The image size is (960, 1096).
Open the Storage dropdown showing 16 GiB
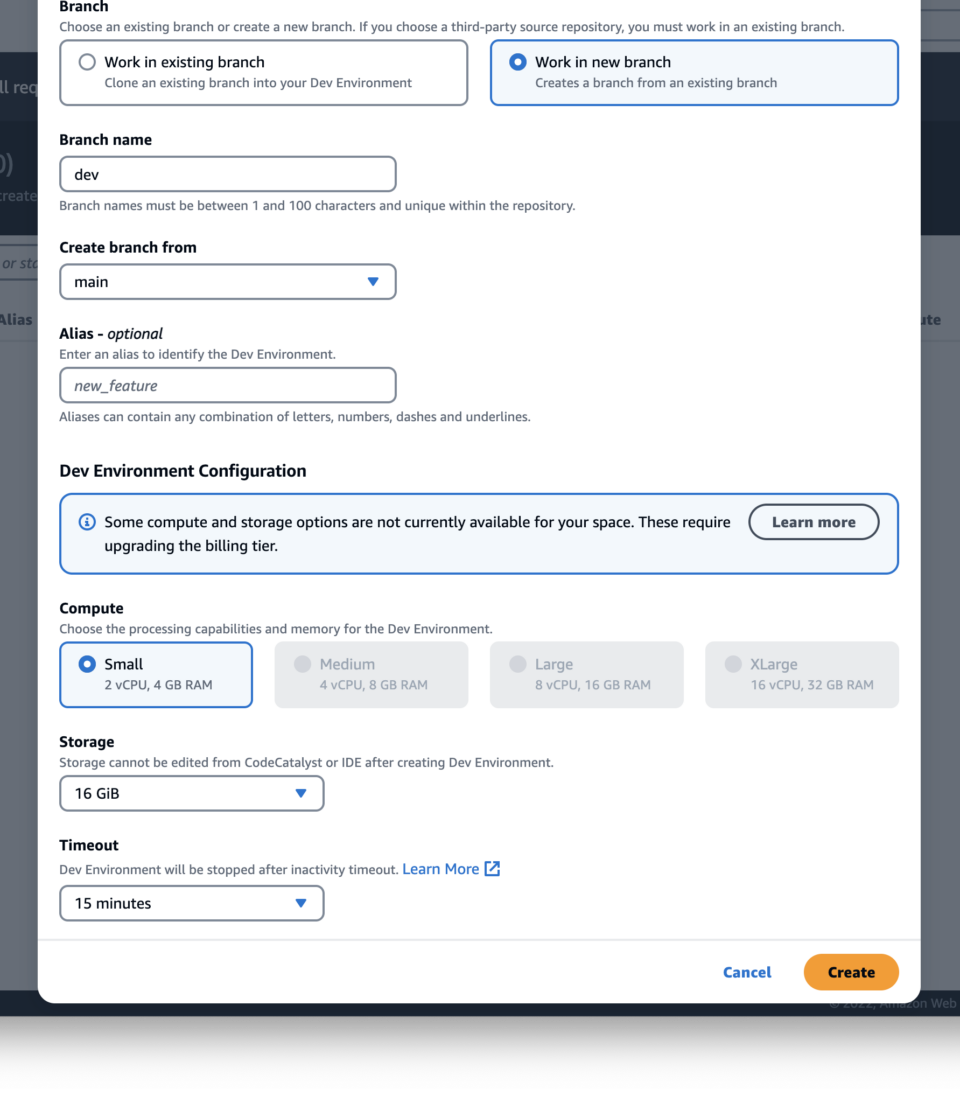191,793
